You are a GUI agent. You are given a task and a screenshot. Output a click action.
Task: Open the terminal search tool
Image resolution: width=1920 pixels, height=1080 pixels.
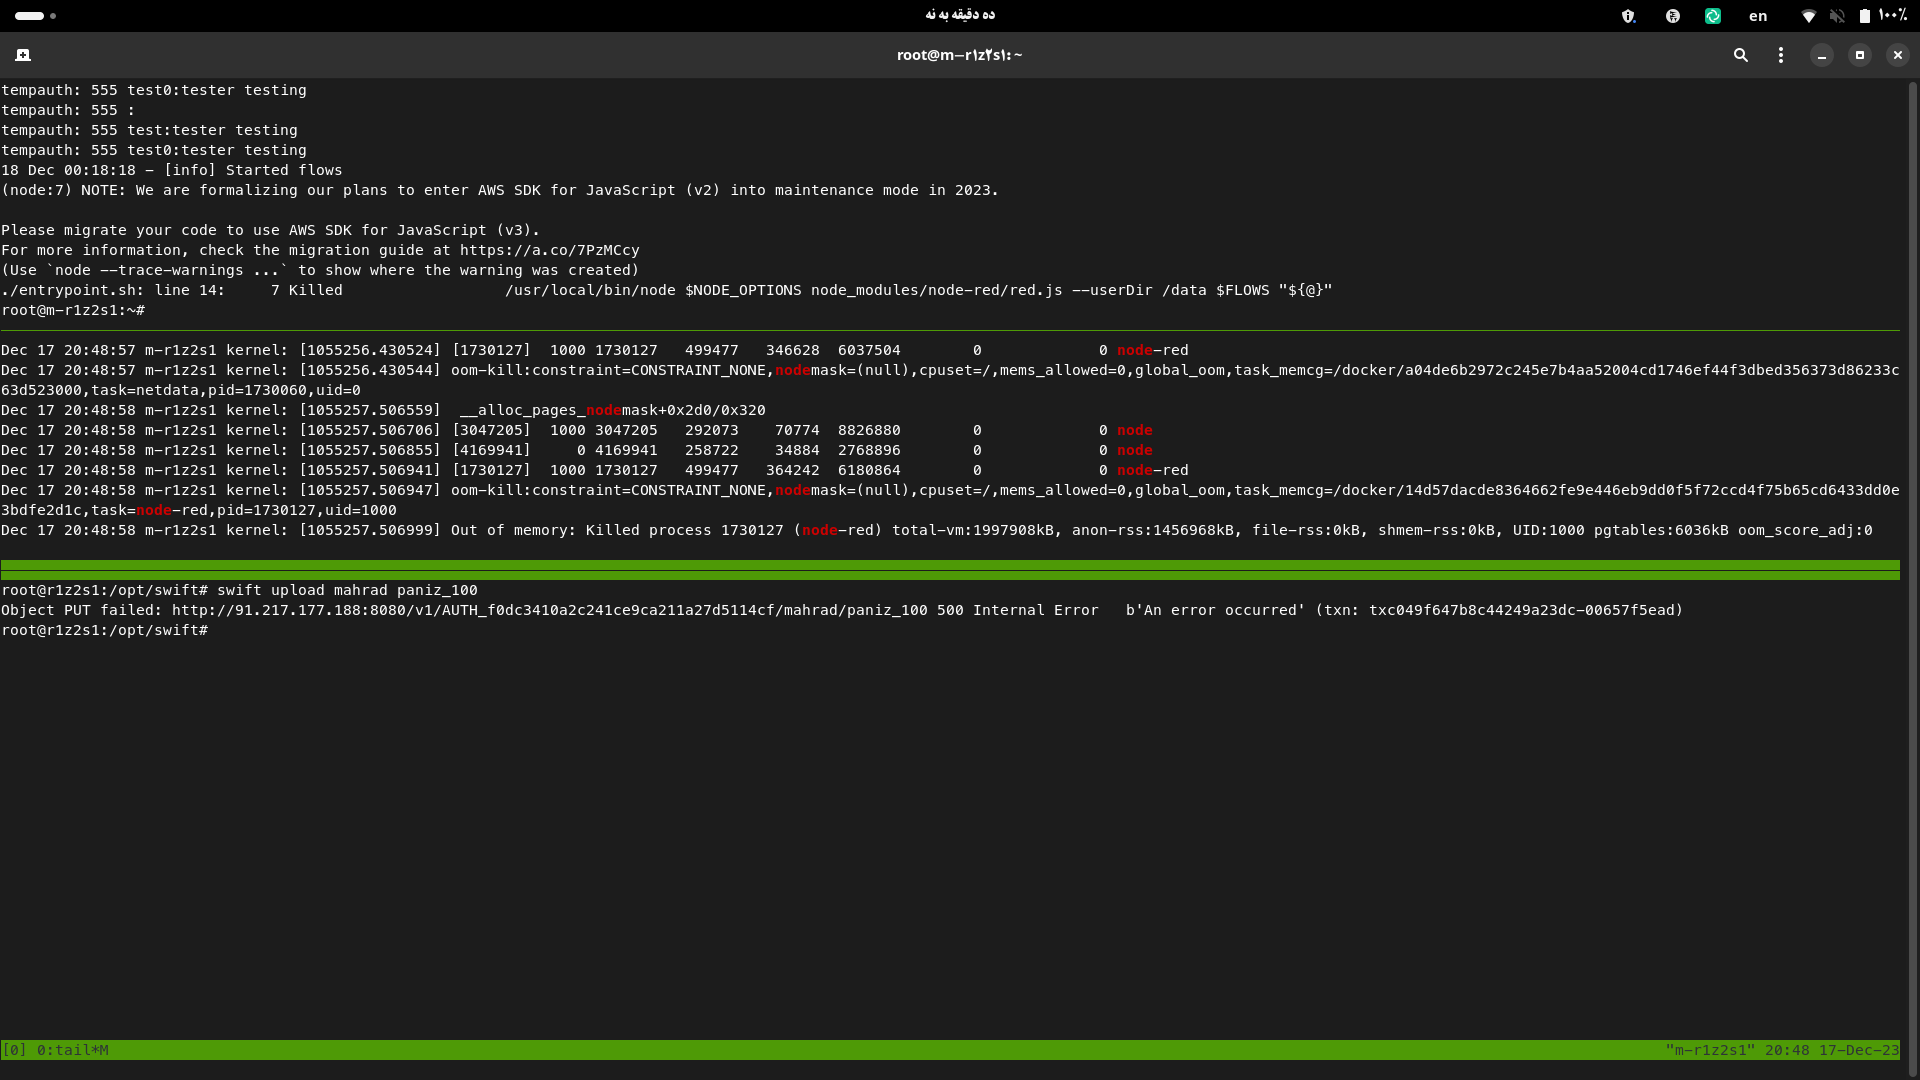[1740, 55]
